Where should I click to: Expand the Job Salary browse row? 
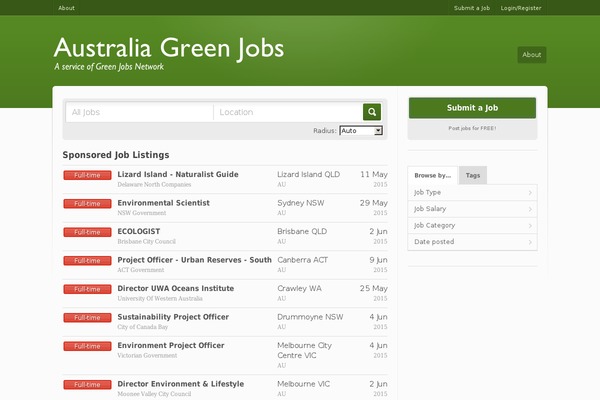tap(473, 209)
